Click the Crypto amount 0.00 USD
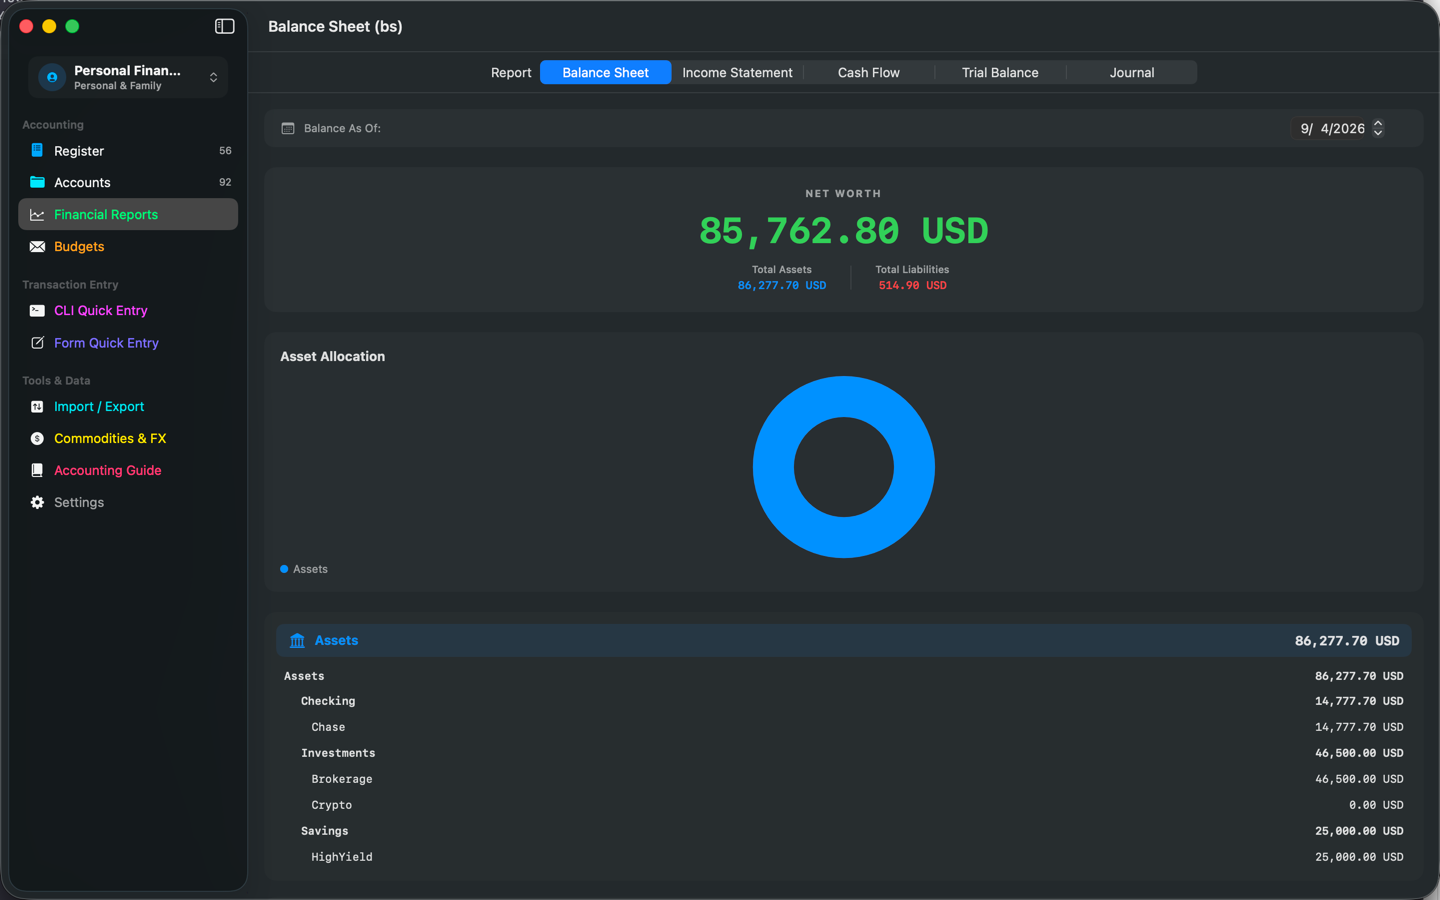 [x=1376, y=805]
